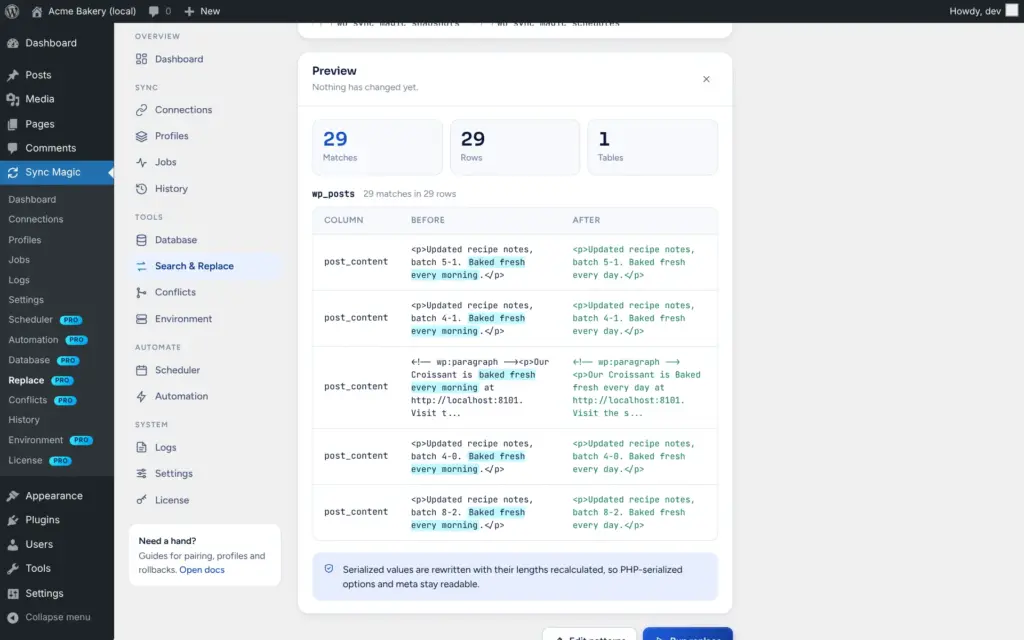Image resolution: width=1024 pixels, height=640 pixels.
Task: Click the grid icon beside Overview Dashboard
Action: [141, 59]
